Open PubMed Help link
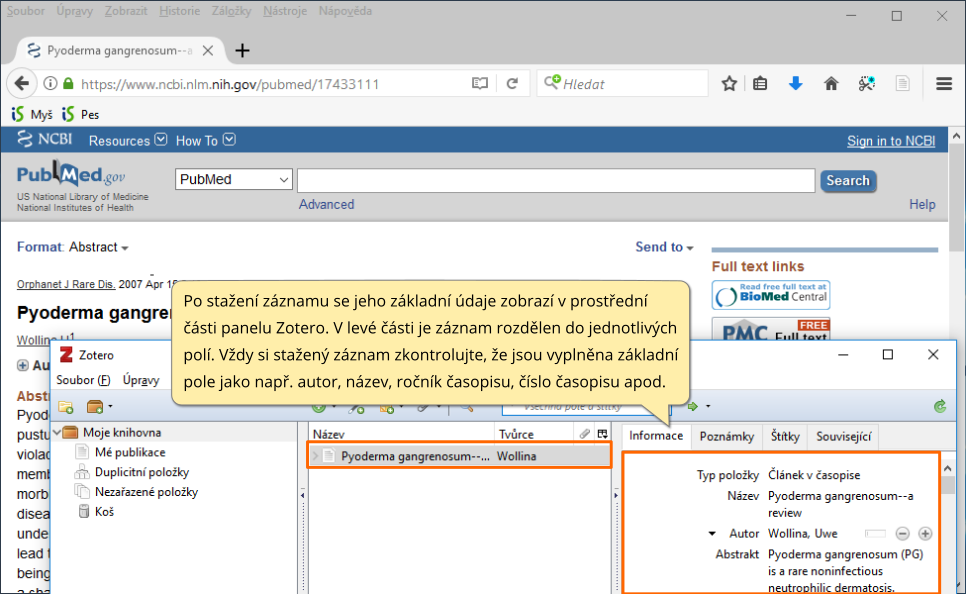 (x=922, y=205)
